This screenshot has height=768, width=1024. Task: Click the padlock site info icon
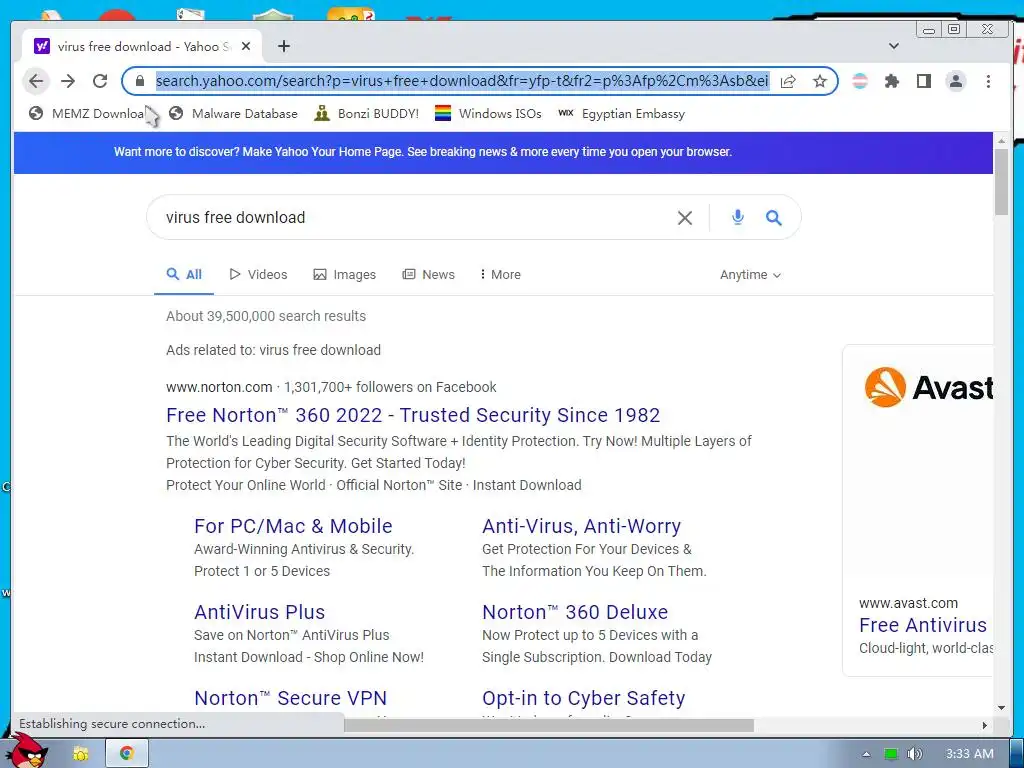tap(139, 81)
